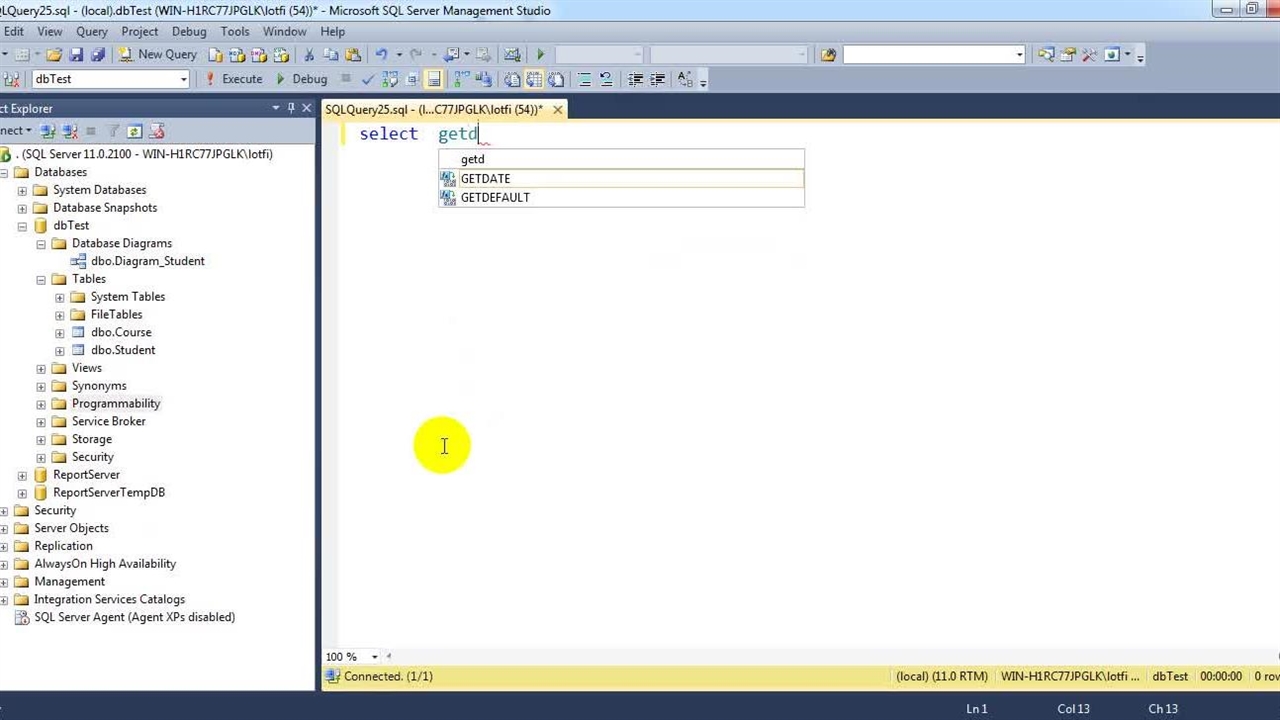Collapse the dbTest database node
Viewport: 1280px width, 720px height.
pyautogui.click(x=22, y=226)
